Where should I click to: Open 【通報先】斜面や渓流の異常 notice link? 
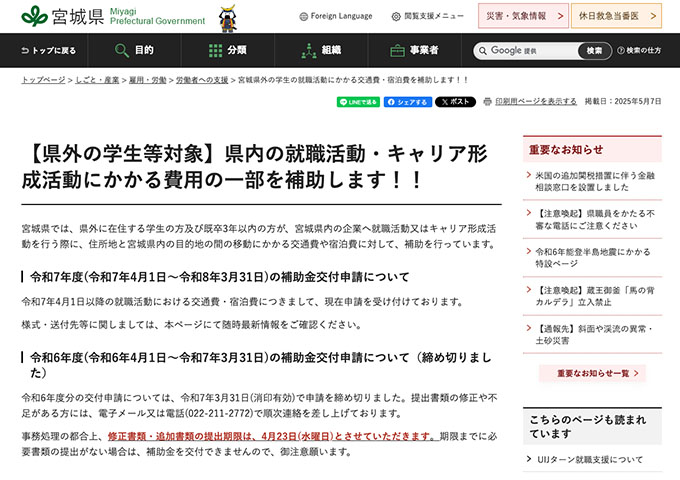click(594, 334)
